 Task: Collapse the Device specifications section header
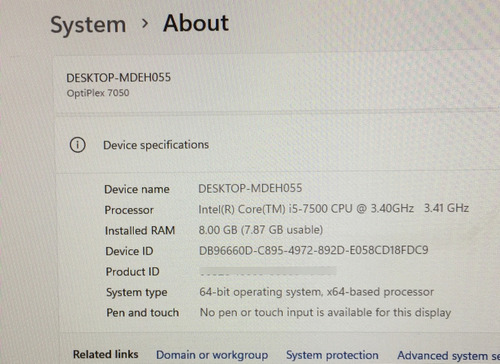tap(277, 145)
